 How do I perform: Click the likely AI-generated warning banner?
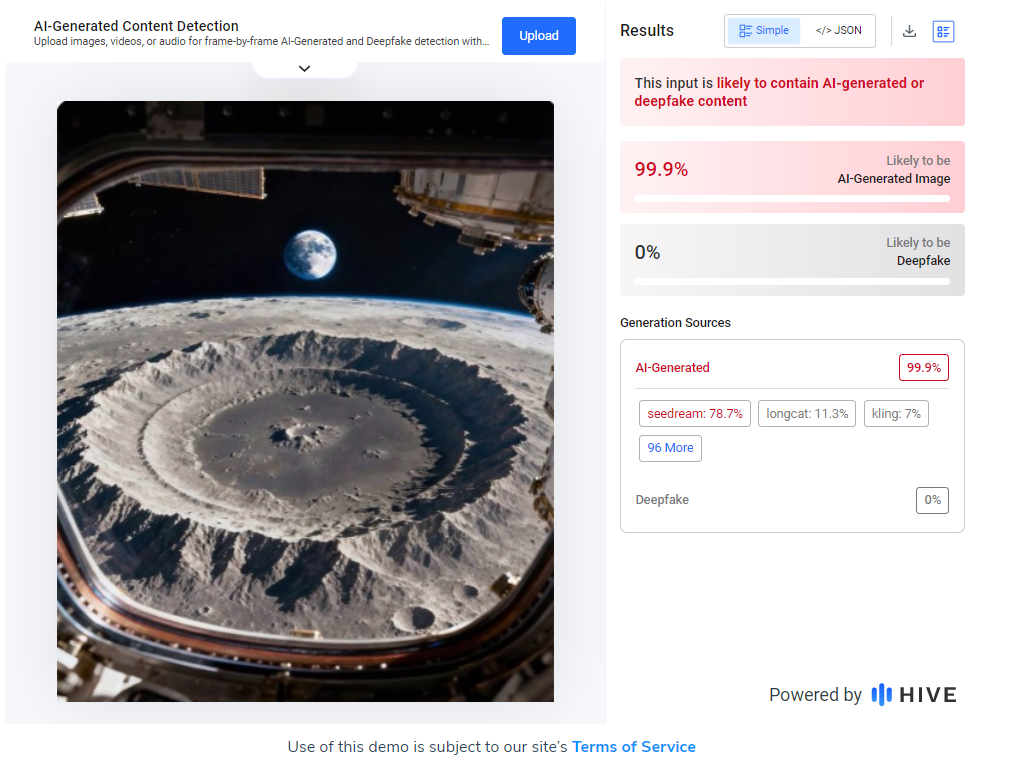tap(792, 92)
